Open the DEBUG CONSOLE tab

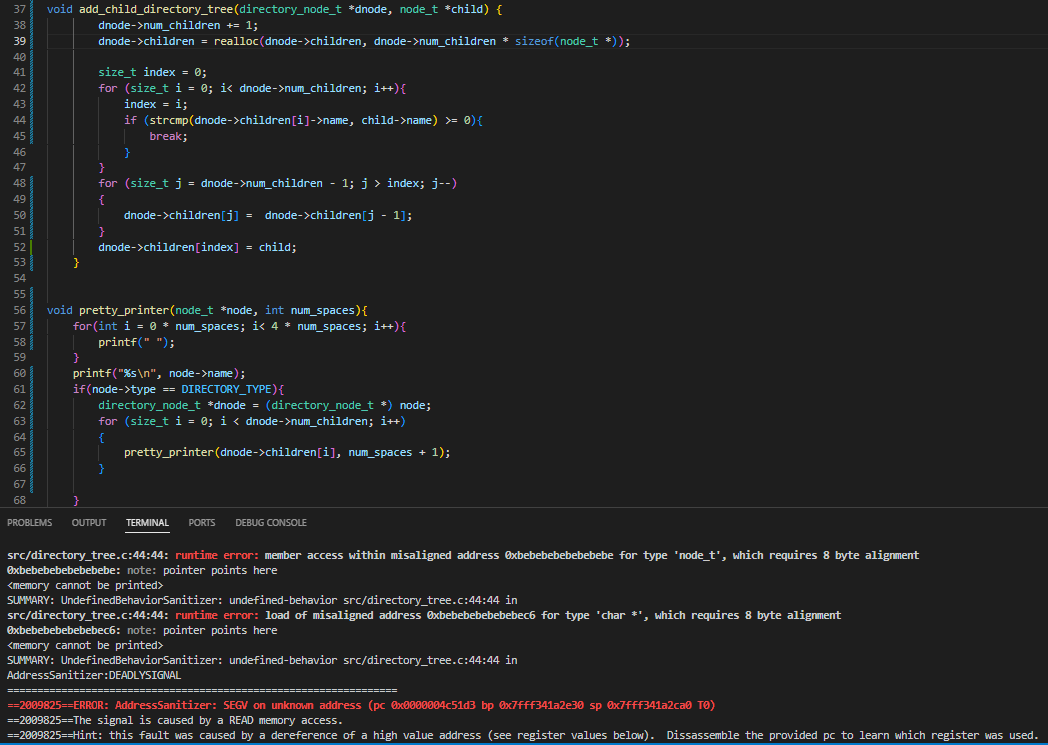point(271,523)
